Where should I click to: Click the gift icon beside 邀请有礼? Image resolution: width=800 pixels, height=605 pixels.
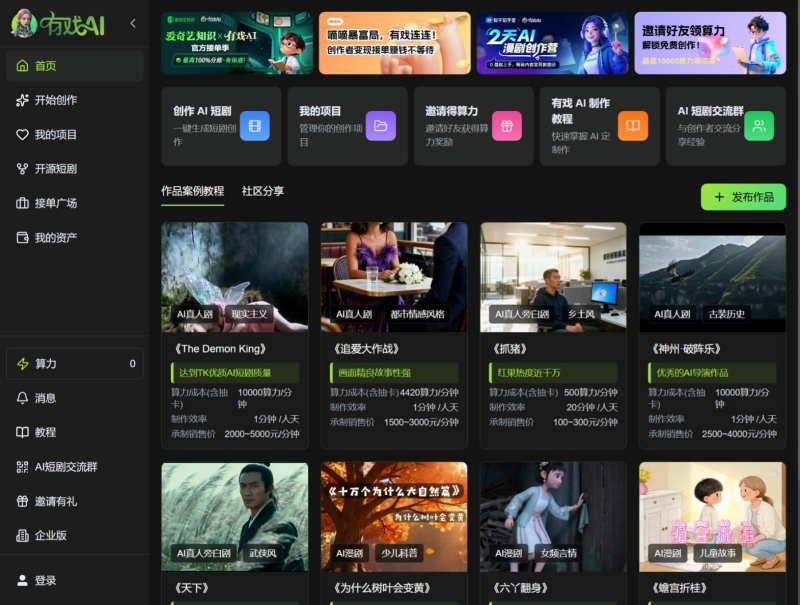[x=22, y=501]
